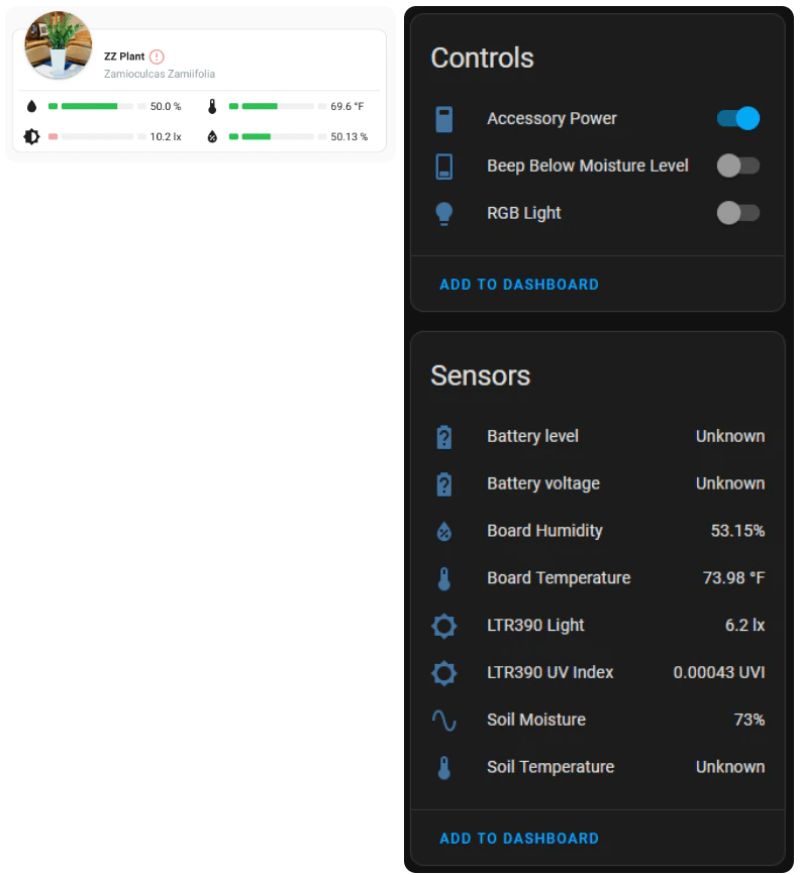Click the ZZ Plant warning alert icon
800x875 pixels.
[x=157, y=57]
